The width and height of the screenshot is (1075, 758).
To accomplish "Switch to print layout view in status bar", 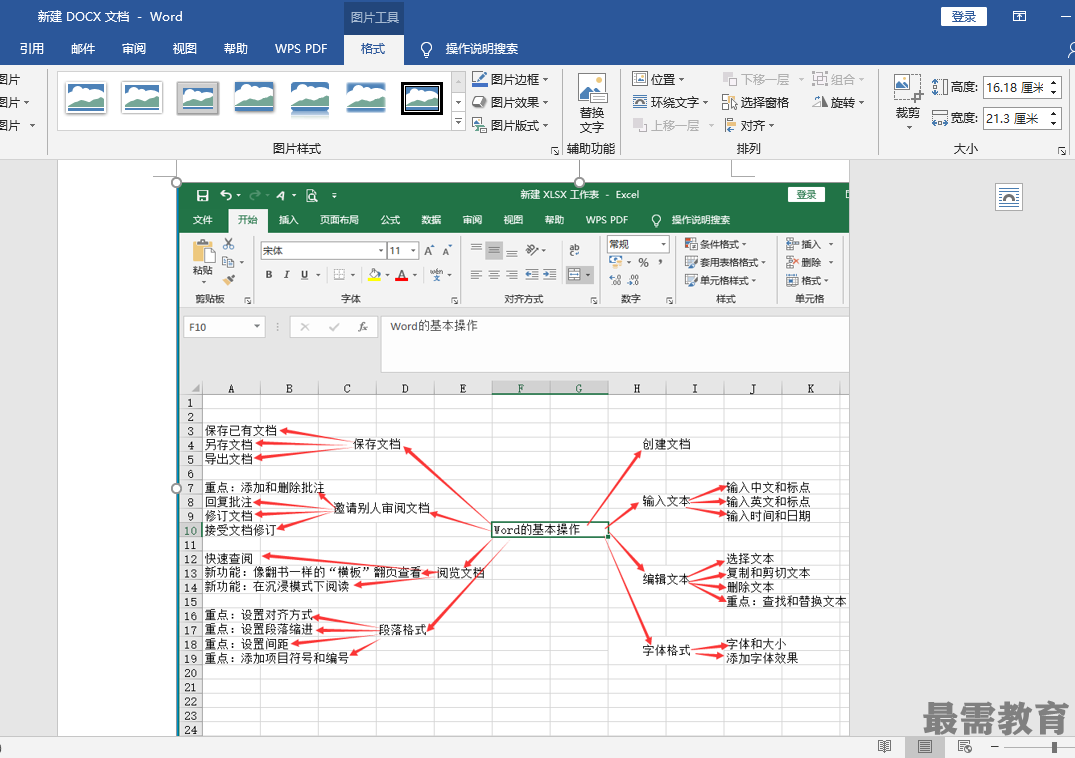I will point(924,746).
